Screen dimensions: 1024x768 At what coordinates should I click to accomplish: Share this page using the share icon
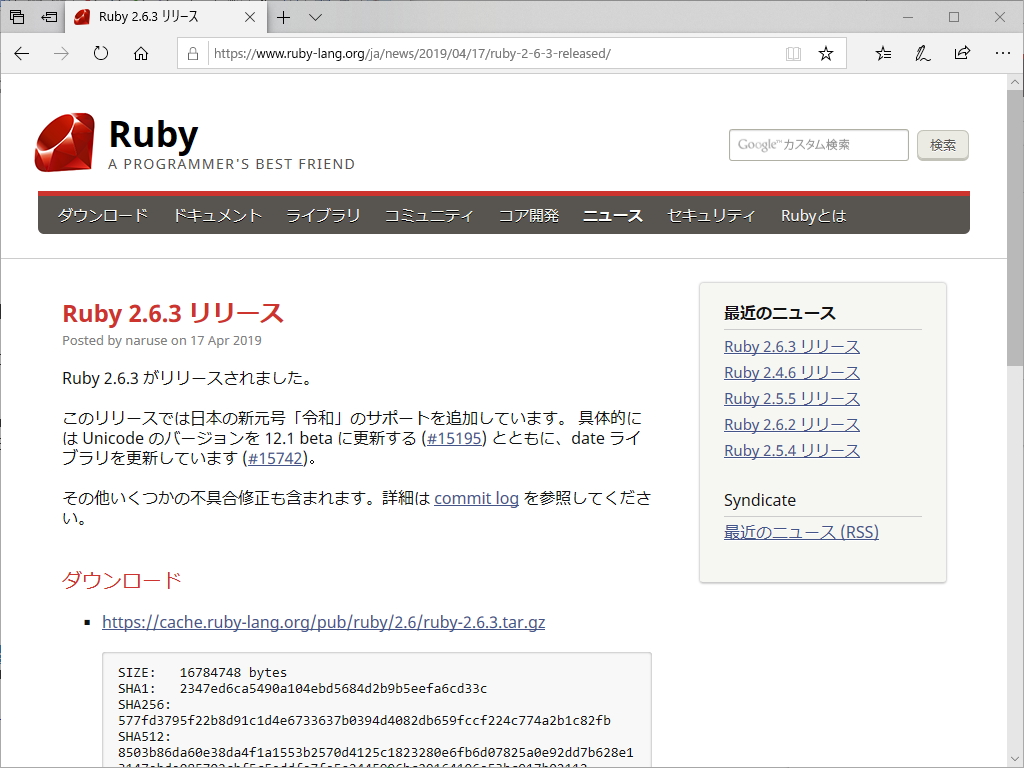coord(962,53)
